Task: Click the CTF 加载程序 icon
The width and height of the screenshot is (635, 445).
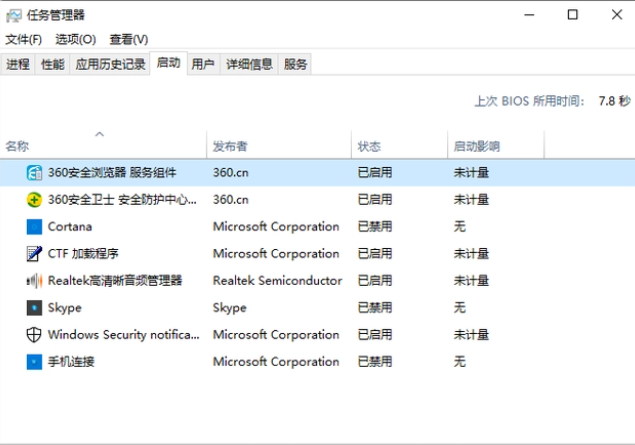Action: (34, 254)
